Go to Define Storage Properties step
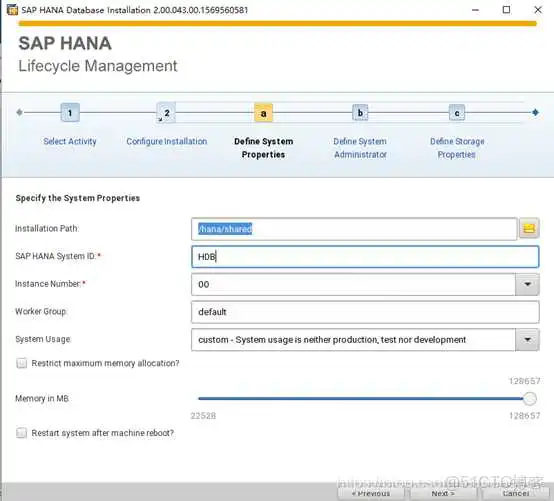 pos(457,148)
